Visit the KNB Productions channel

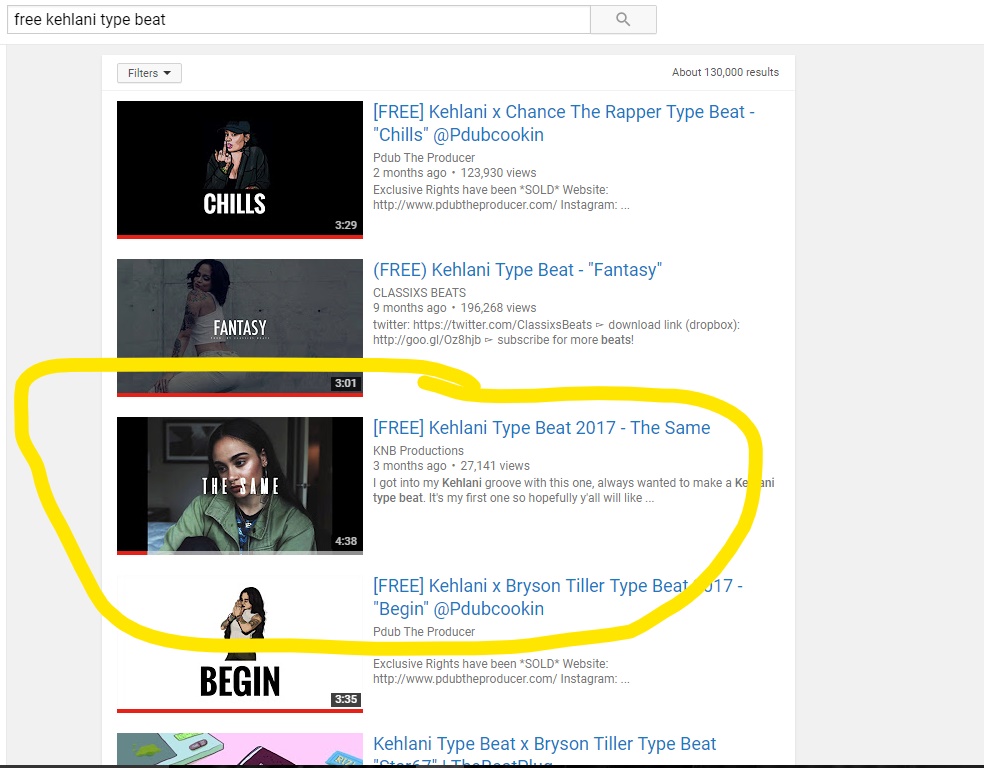(418, 451)
